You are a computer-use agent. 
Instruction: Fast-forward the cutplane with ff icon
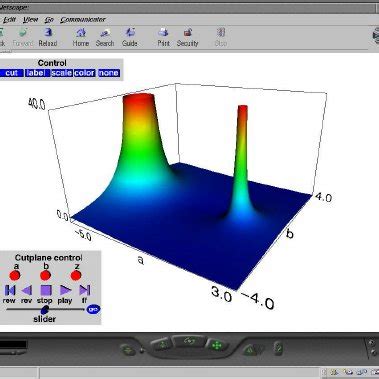pyautogui.click(x=85, y=290)
